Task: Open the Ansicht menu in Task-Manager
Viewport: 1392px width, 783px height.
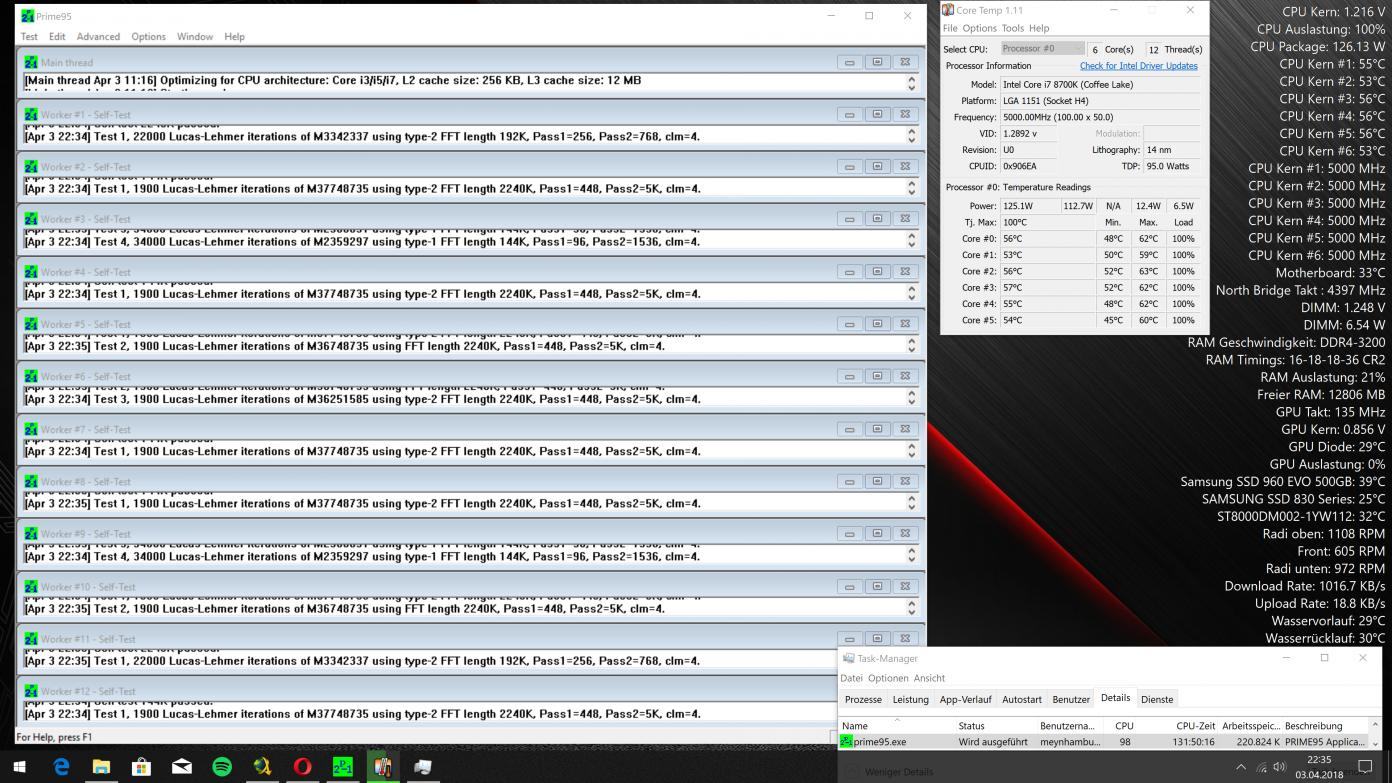Action: (929, 678)
